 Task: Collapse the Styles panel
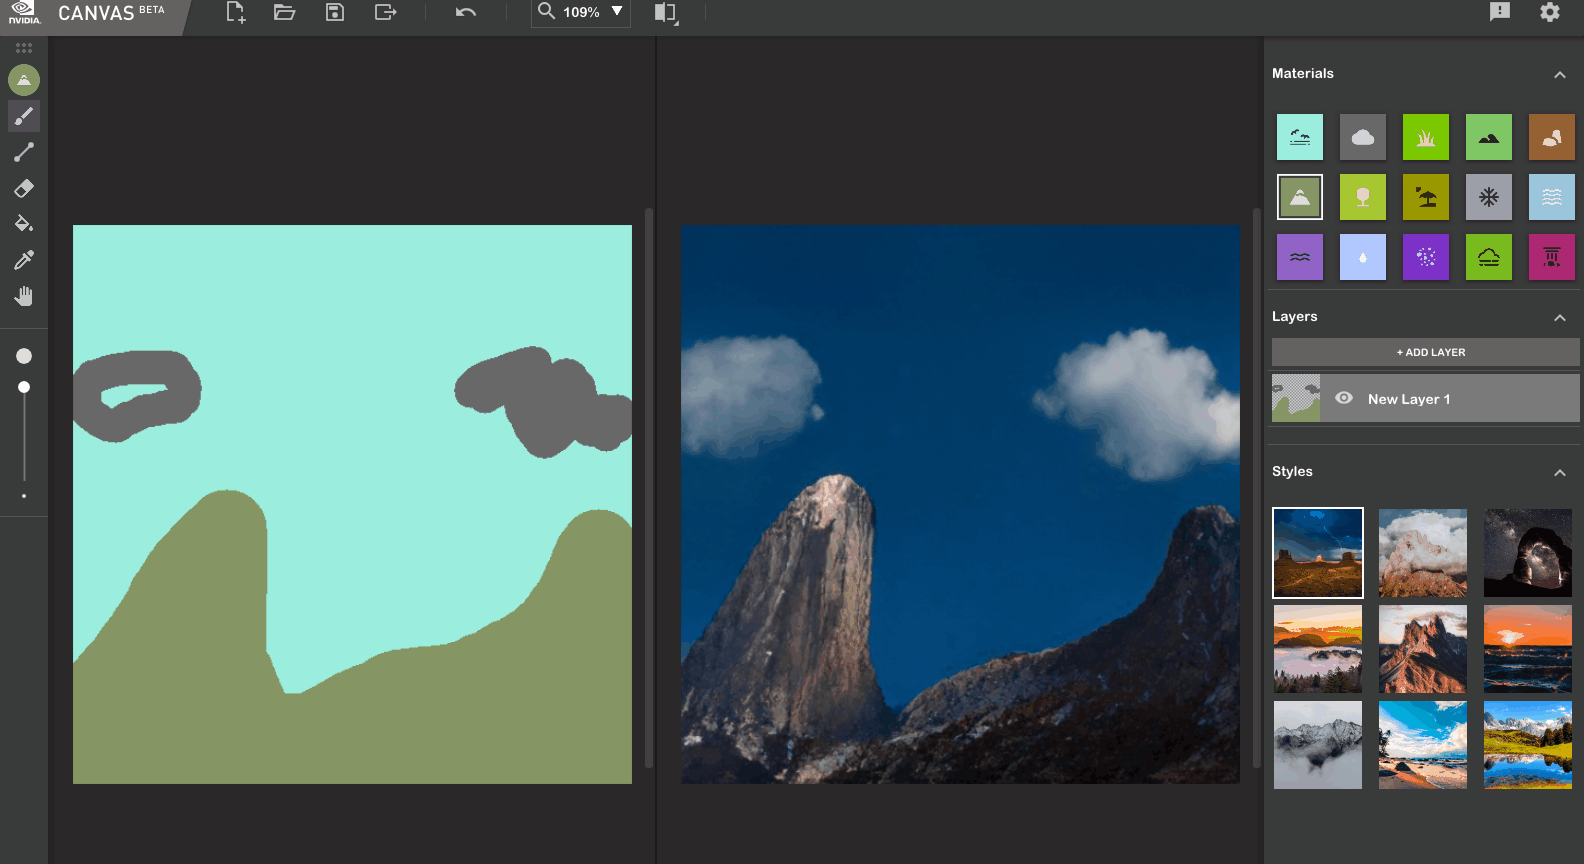click(1559, 472)
